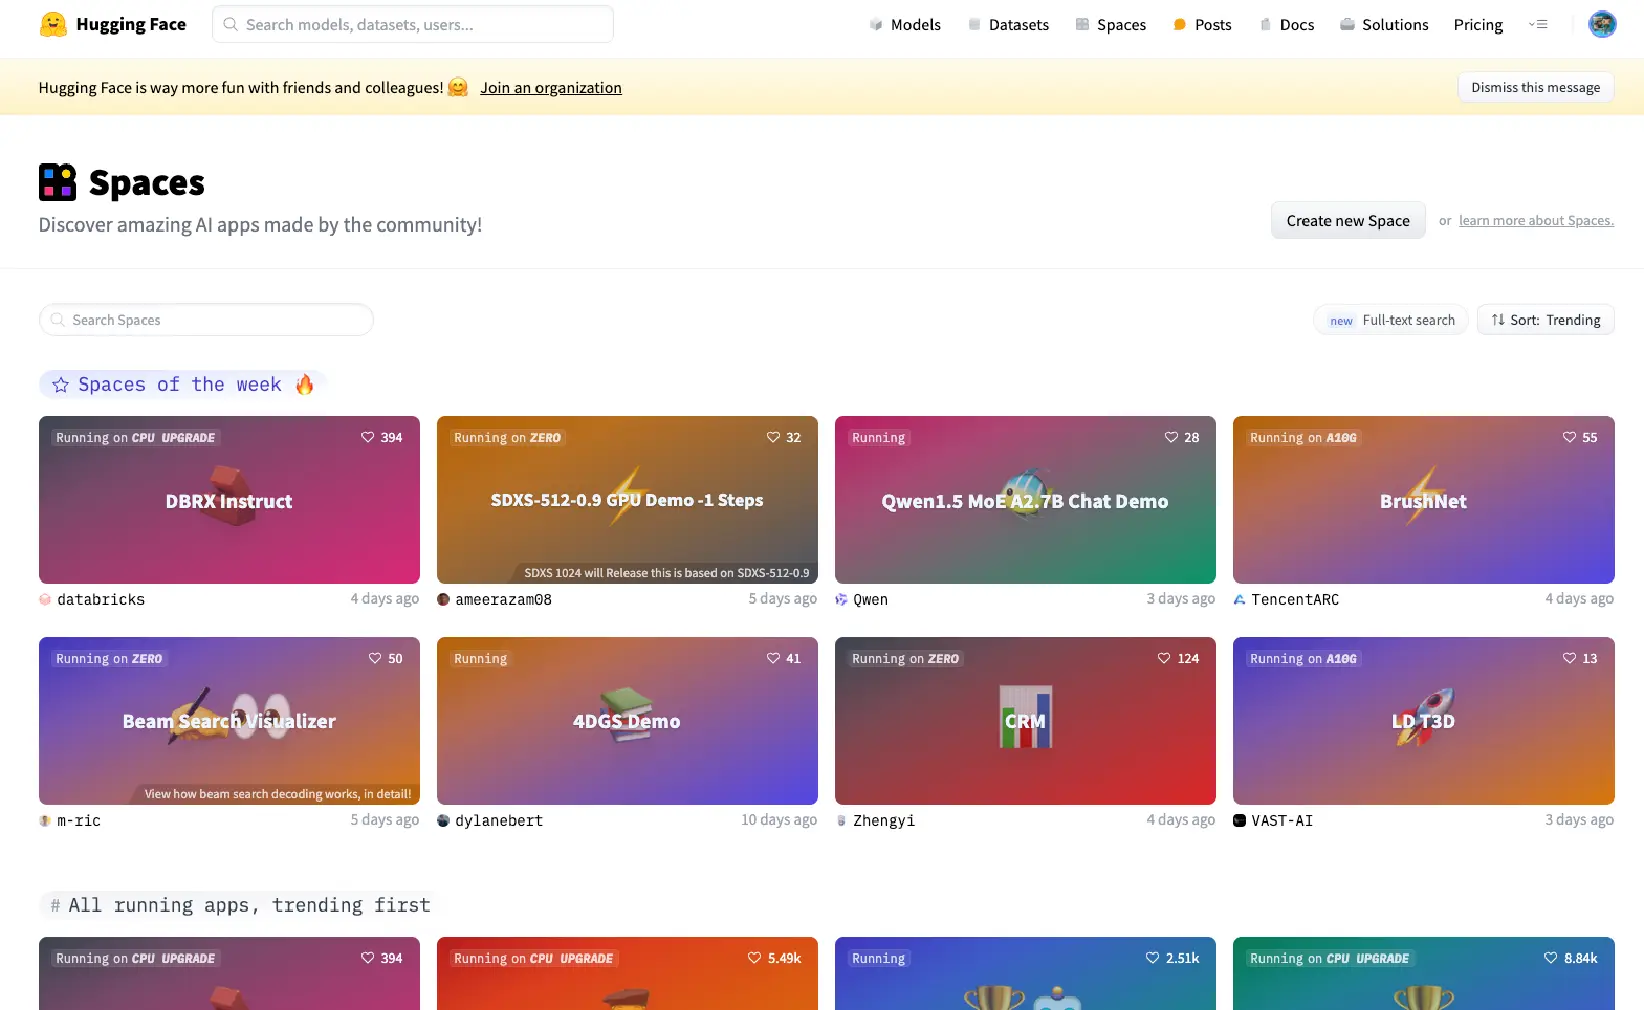Click dylanebert author avatar icon
This screenshot has height=1010, width=1644.
point(443,821)
